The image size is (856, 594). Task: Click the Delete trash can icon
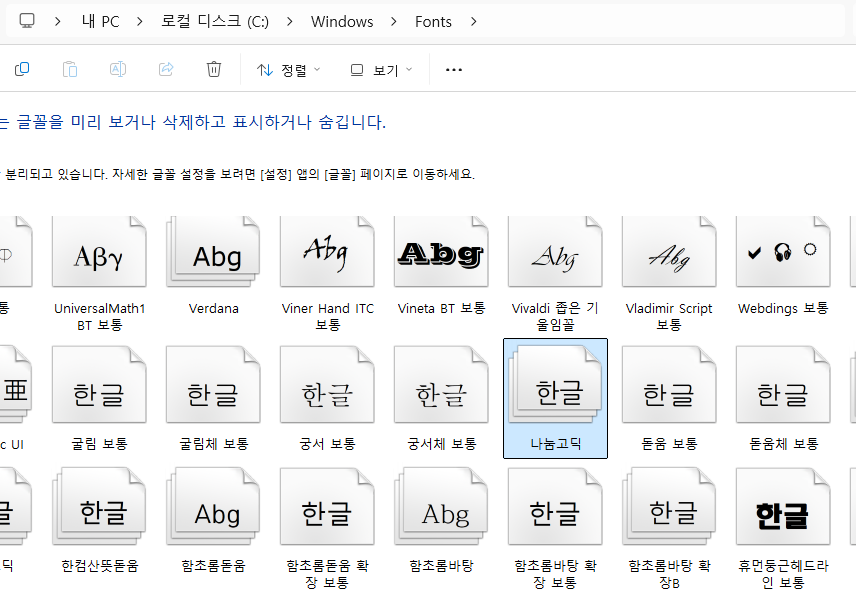pyautogui.click(x=214, y=69)
